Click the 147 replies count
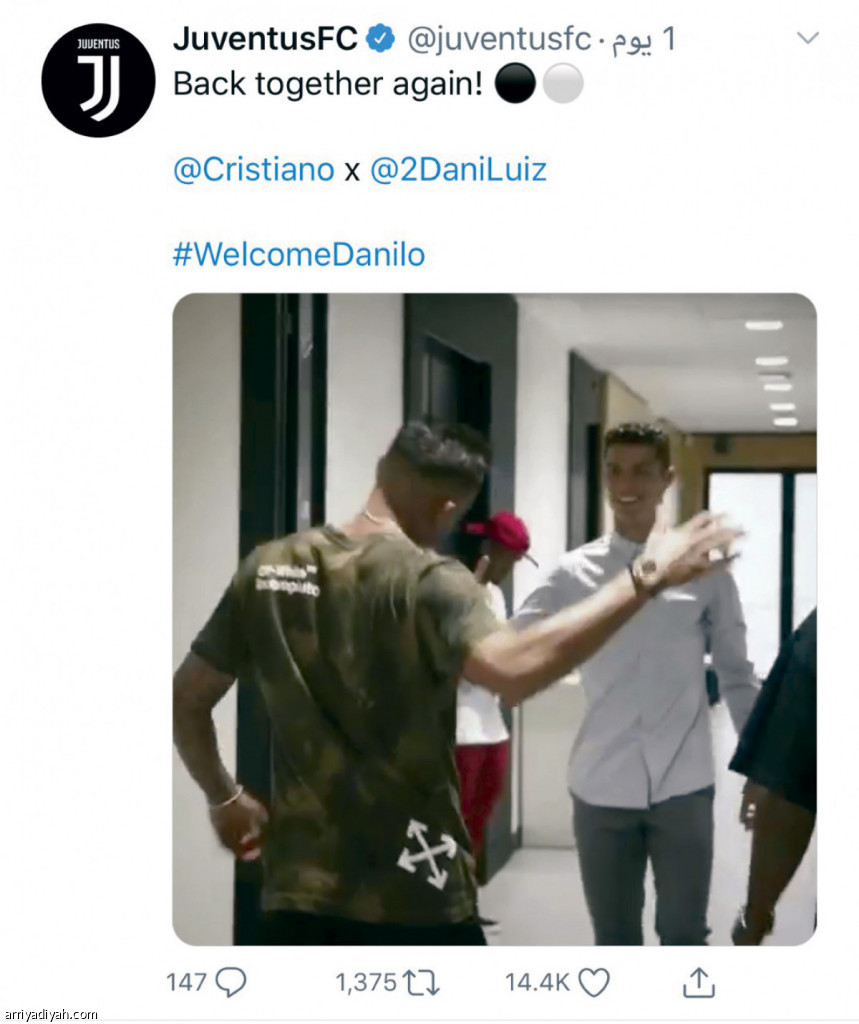Viewport: 859px width, 1024px height. (x=186, y=982)
